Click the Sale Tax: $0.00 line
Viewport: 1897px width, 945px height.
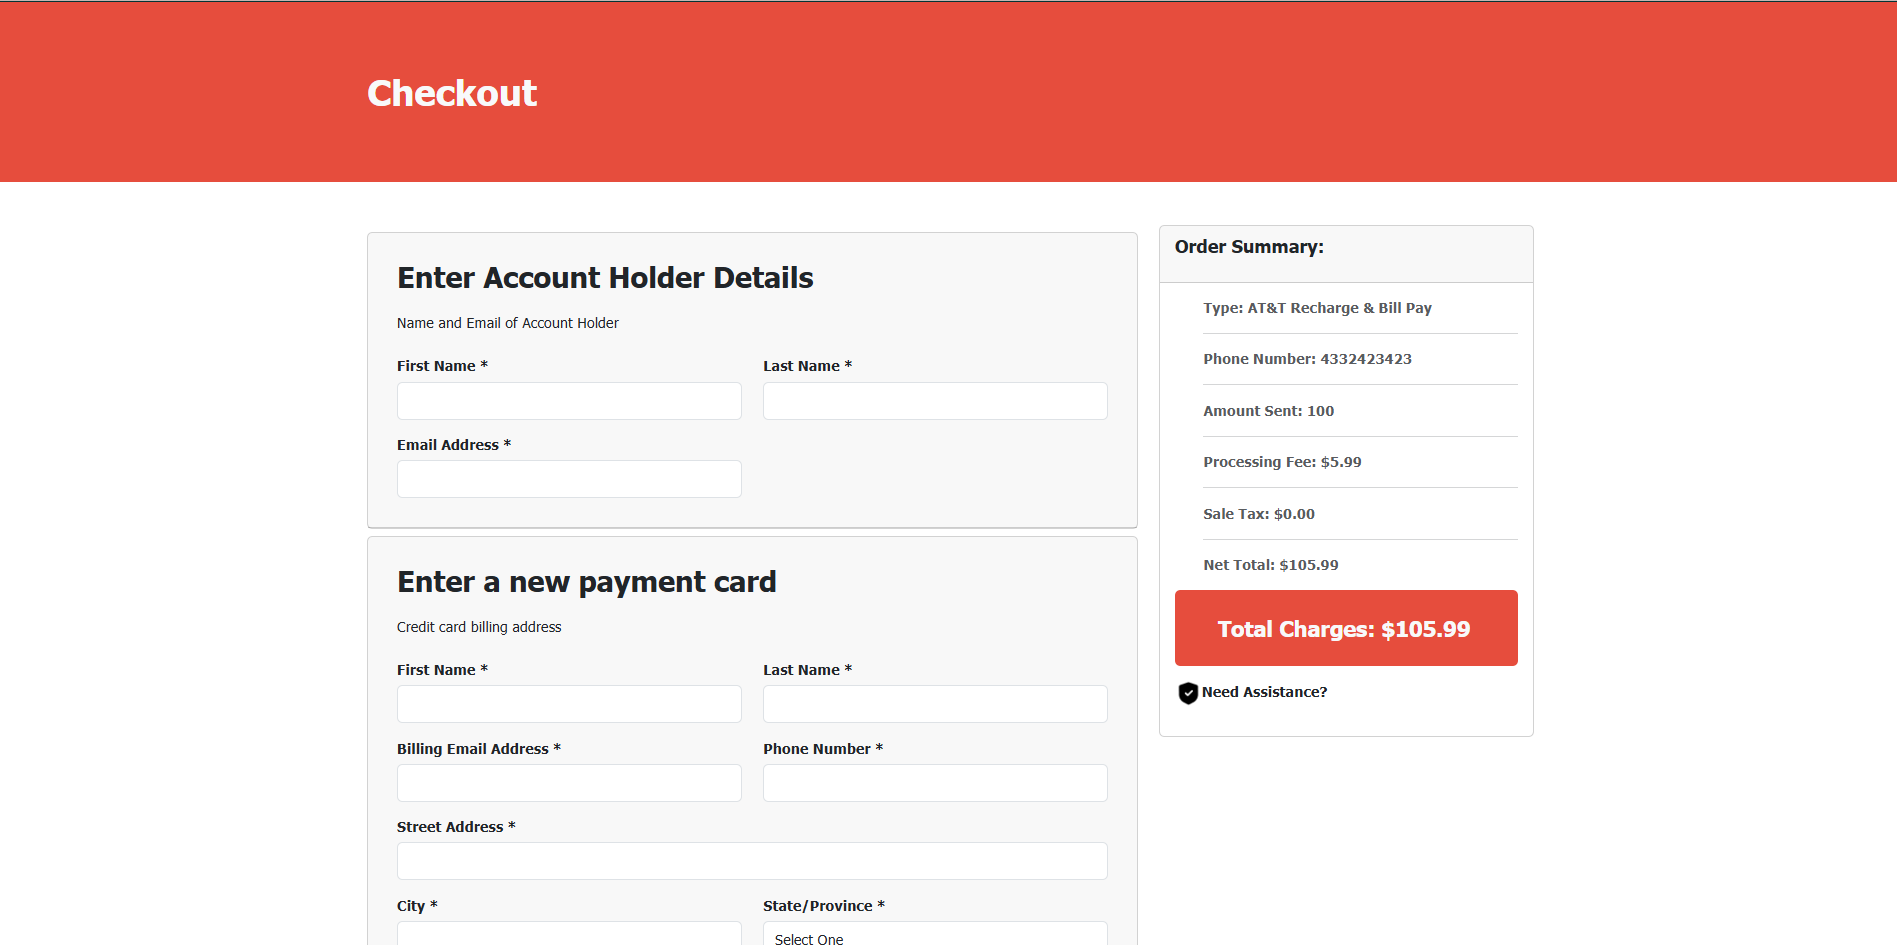point(1259,514)
